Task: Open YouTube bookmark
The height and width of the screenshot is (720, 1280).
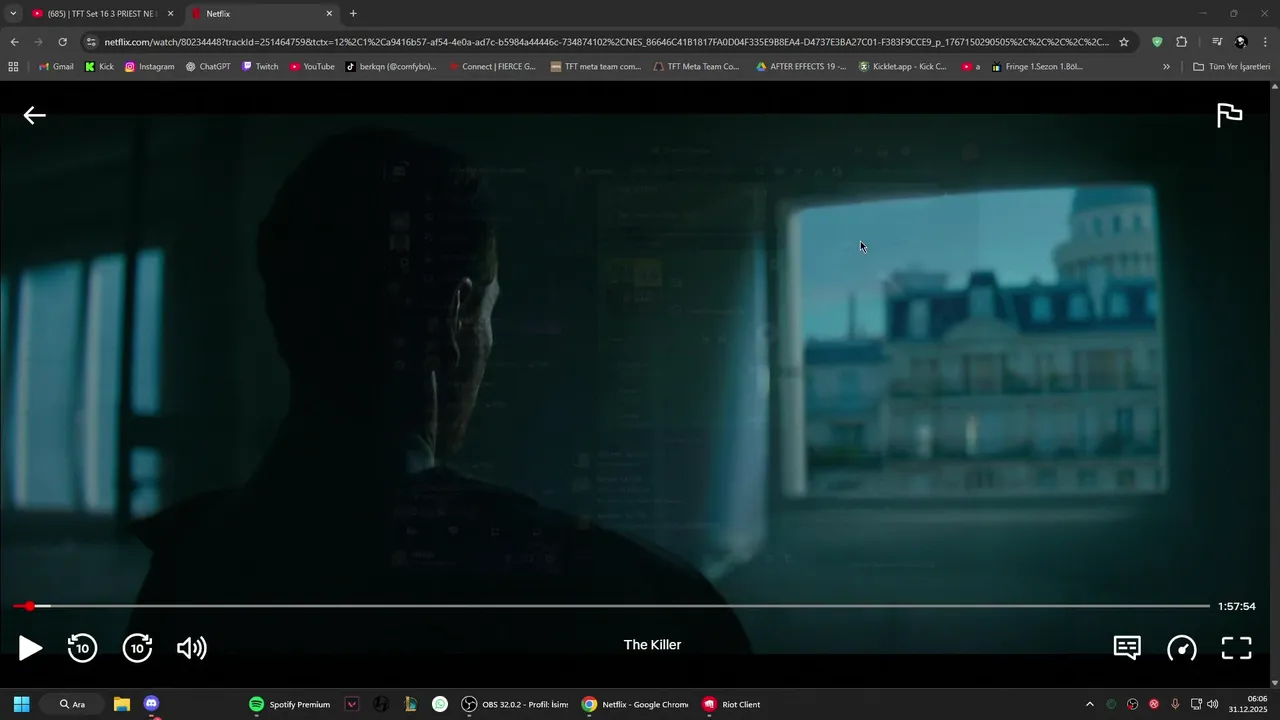Action: 312,67
